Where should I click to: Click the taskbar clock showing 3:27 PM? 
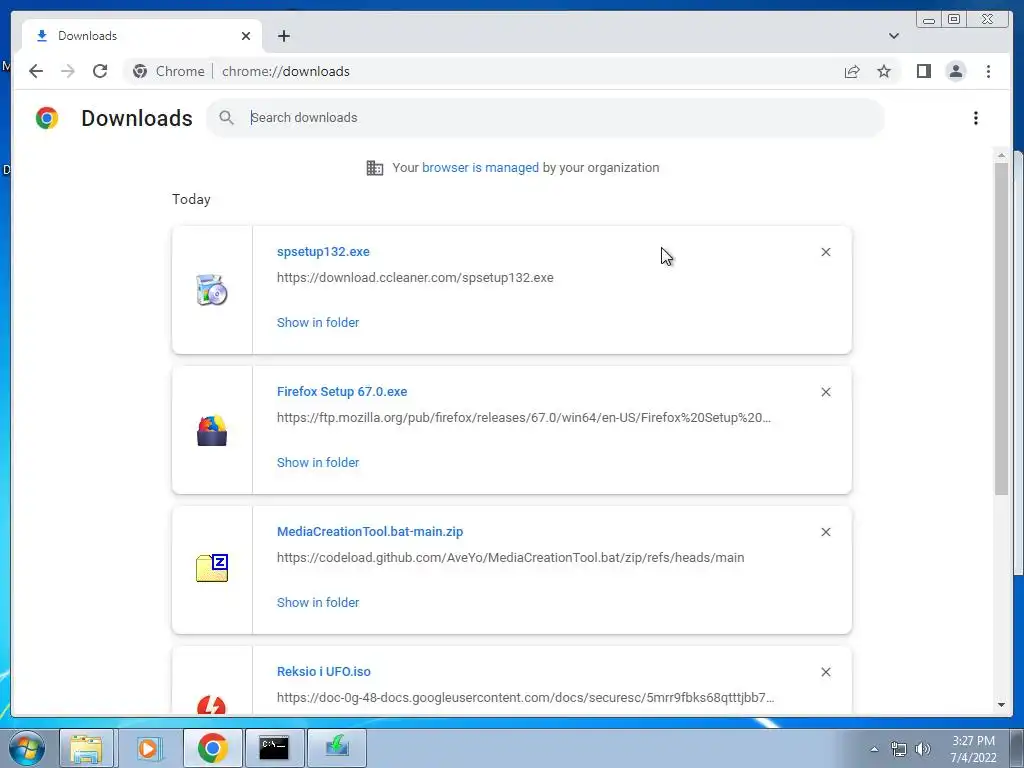973,749
